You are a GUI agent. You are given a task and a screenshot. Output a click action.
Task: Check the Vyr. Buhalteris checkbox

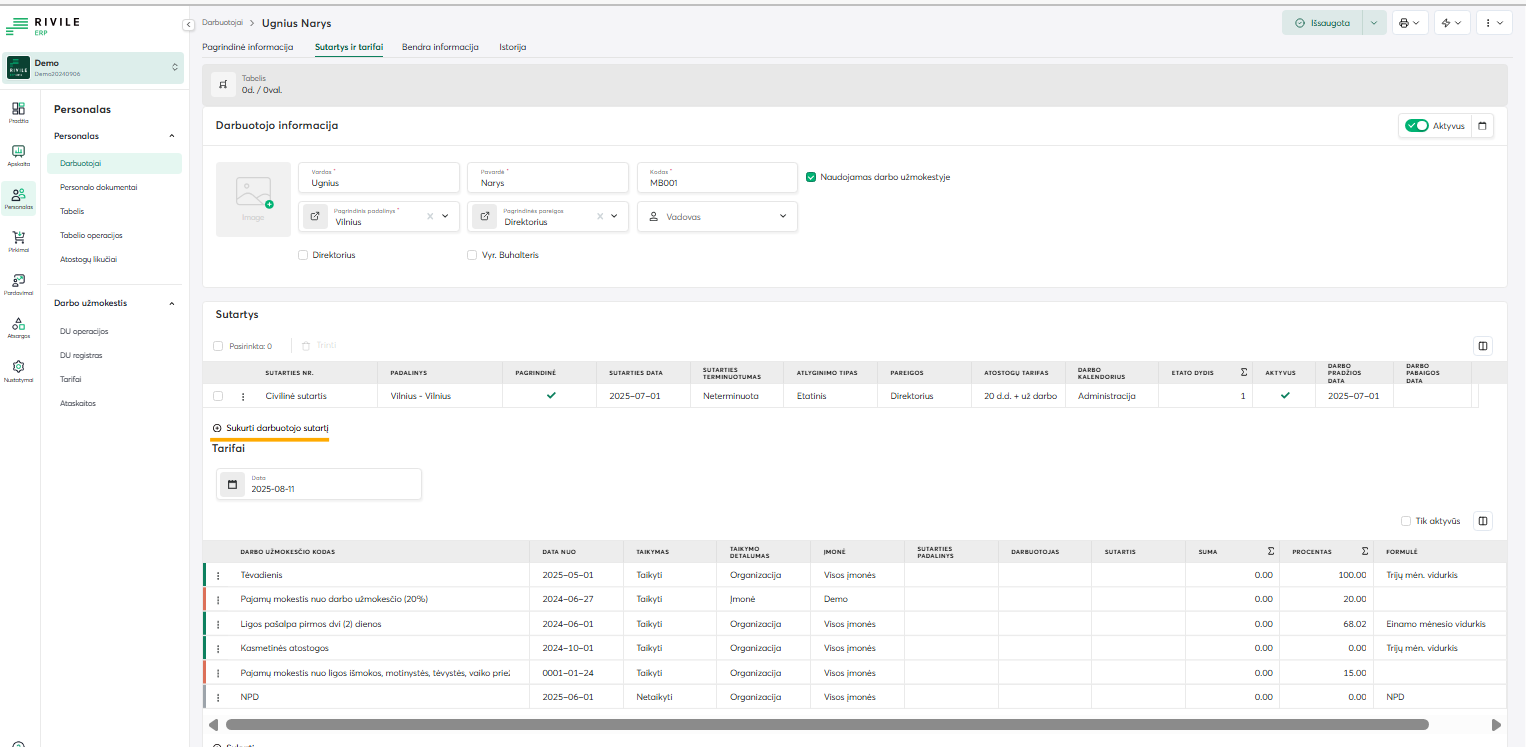click(472, 255)
